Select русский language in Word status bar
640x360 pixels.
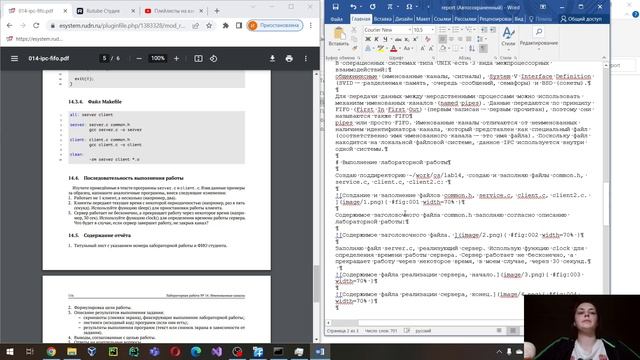click(x=423, y=331)
